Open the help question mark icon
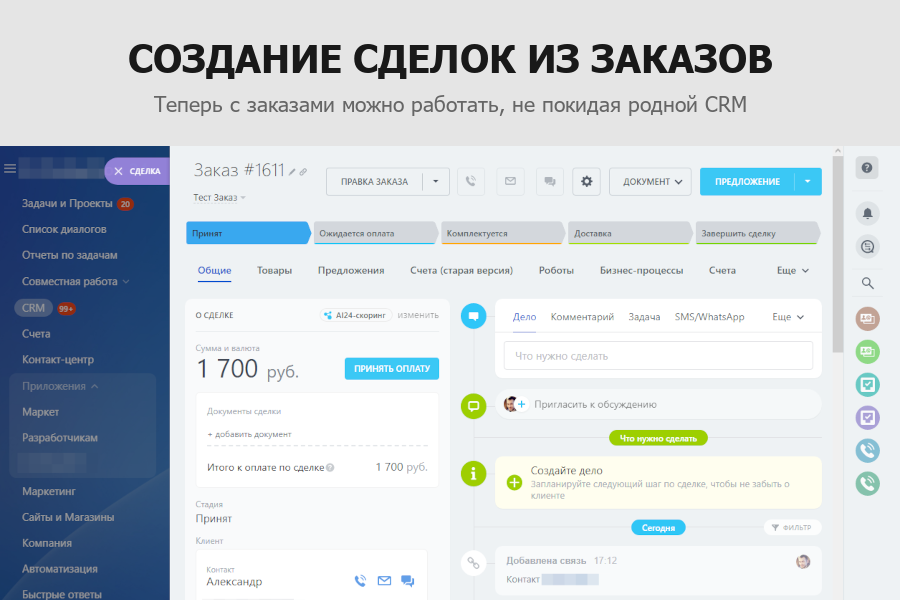This screenshot has width=900, height=600. tap(866, 169)
